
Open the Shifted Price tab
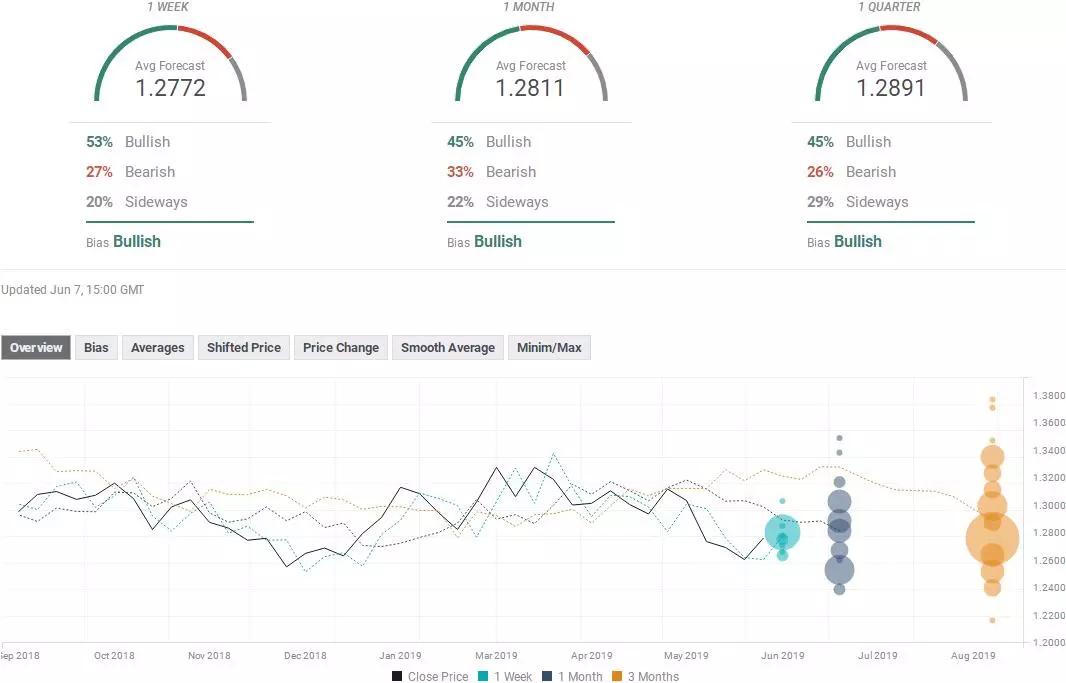[x=243, y=347]
